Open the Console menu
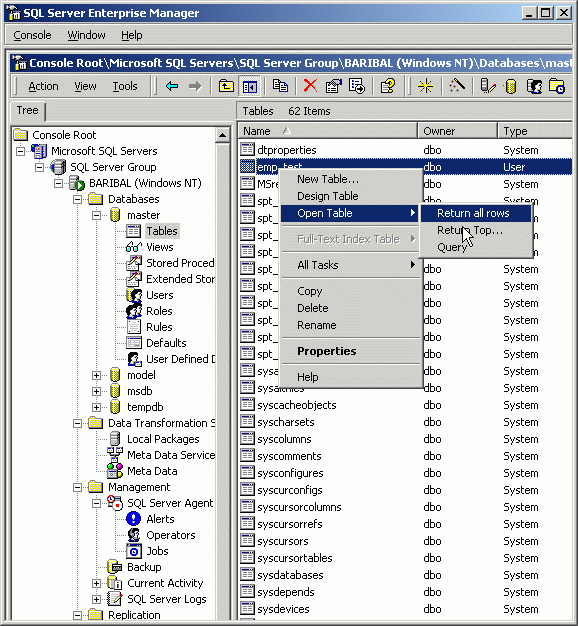 point(32,35)
